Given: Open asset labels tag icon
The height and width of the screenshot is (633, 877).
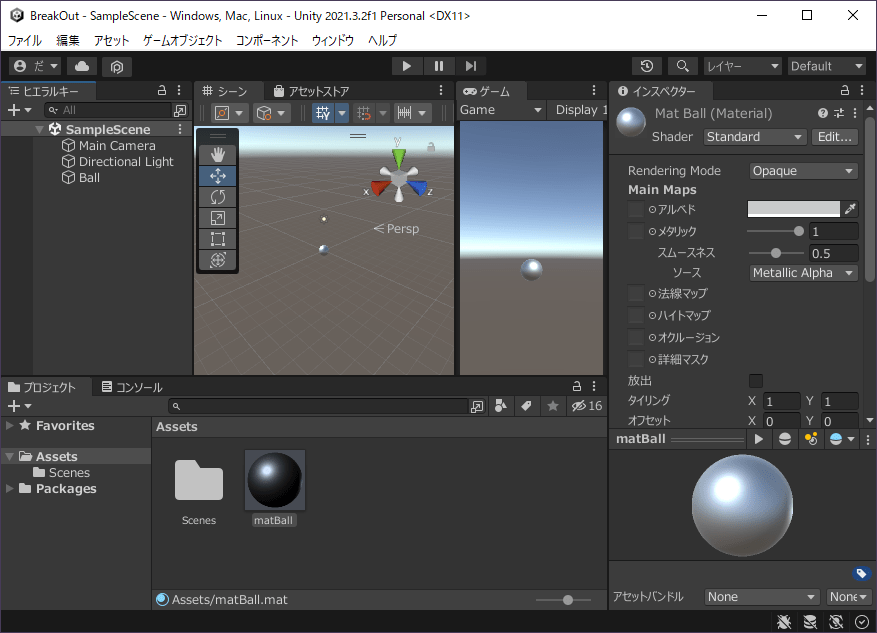Looking at the screenshot, I should pos(861,573).
